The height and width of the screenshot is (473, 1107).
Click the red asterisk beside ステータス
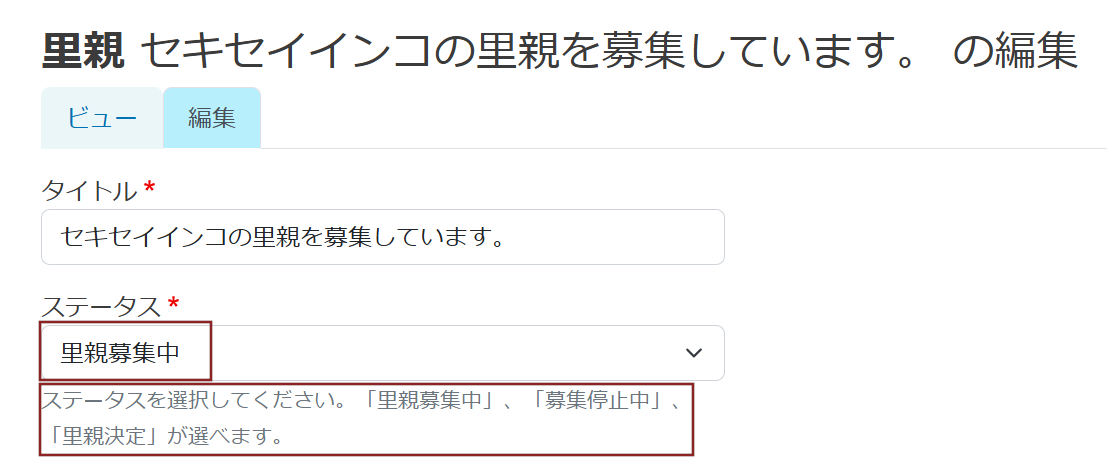click(x=174, y=305)
